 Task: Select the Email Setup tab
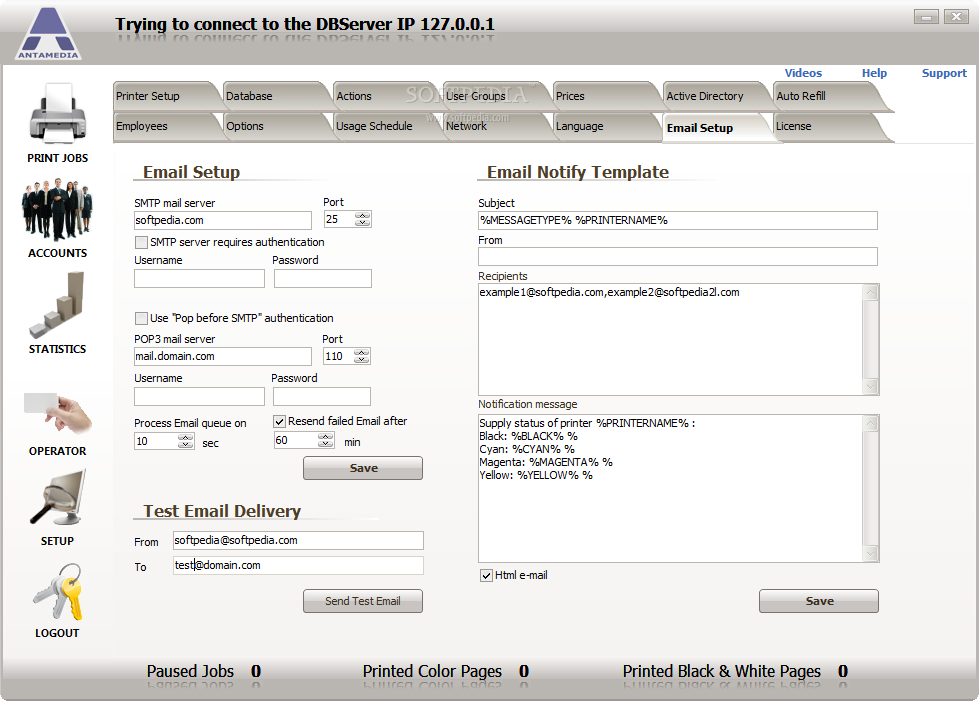[x=715, y=128]
